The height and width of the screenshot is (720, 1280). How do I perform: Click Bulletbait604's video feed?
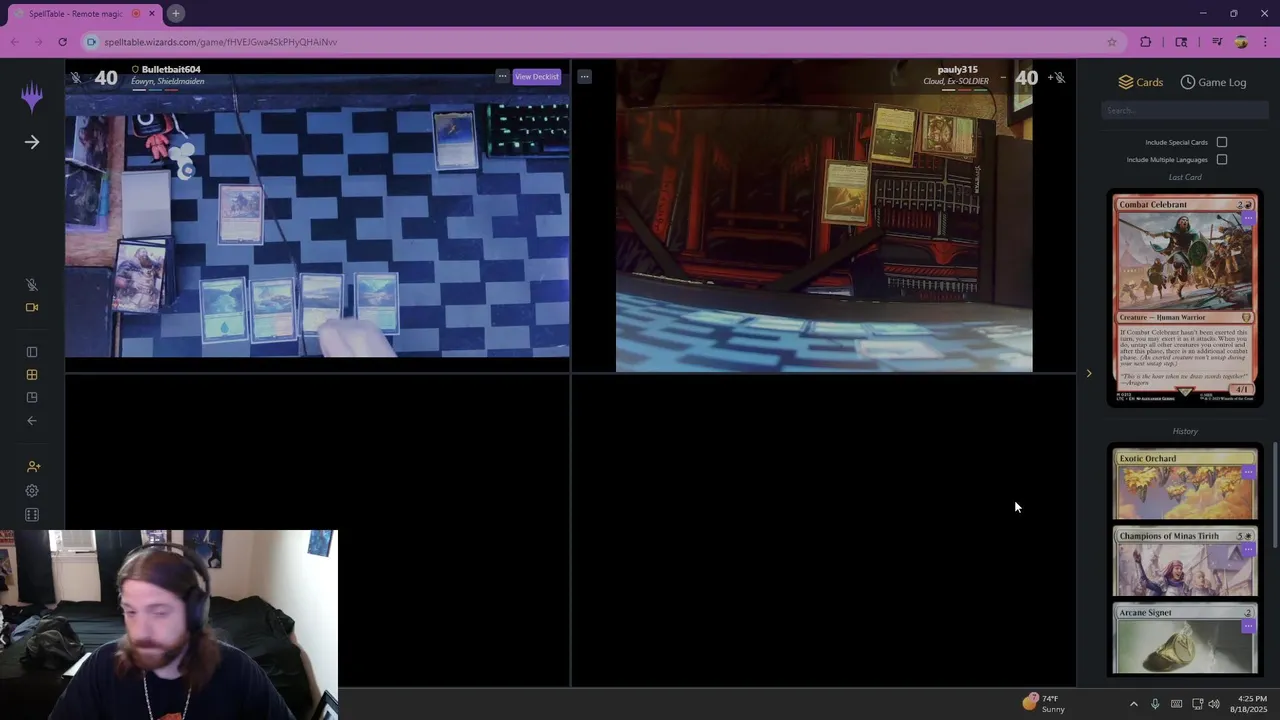[x=318, y=215]
